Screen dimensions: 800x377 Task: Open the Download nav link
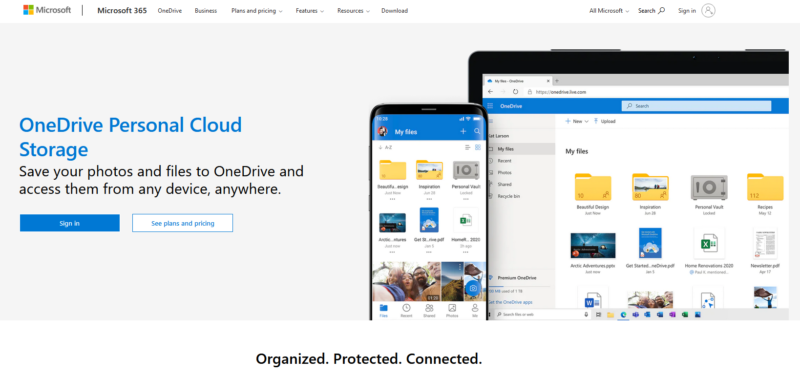coord(394,11)
